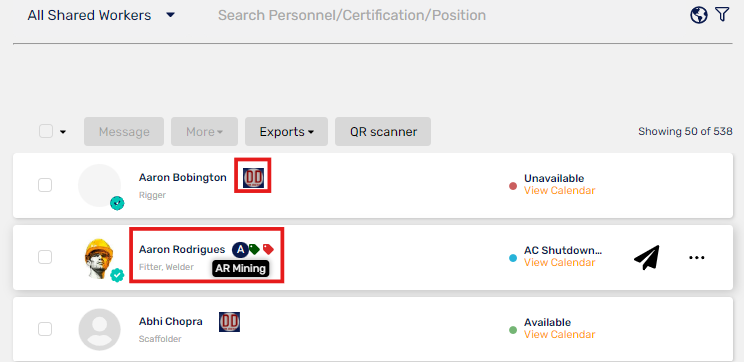
Task: Select Aaron Rodrigues row checkbox
Action: coord(45,257)
